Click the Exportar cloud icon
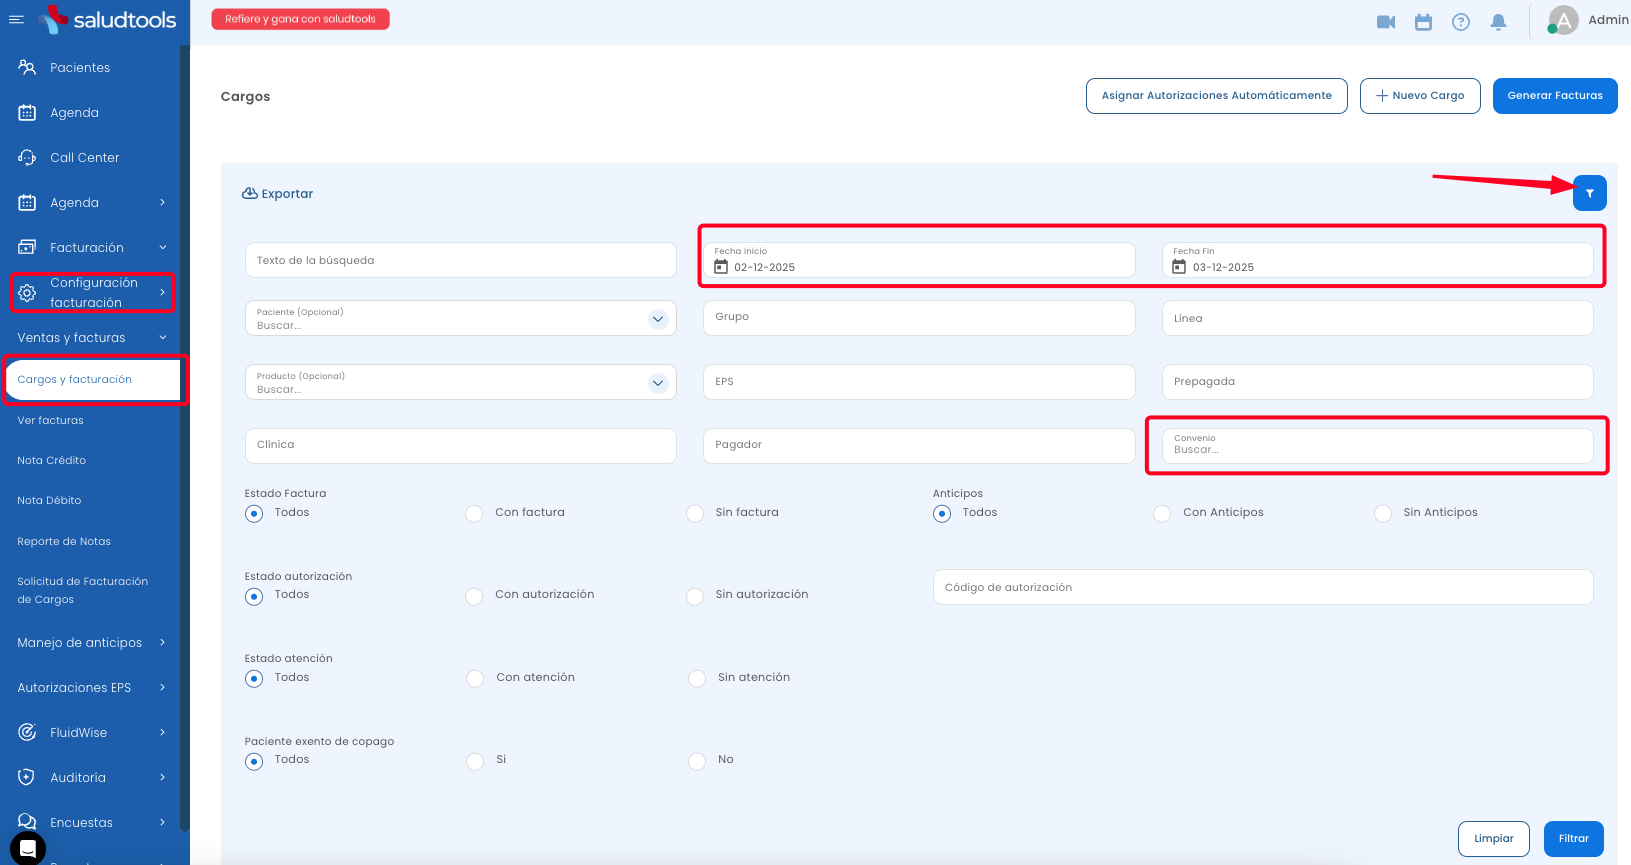The width and height of the screenshot is (1631, 865). tap(250, 193)
